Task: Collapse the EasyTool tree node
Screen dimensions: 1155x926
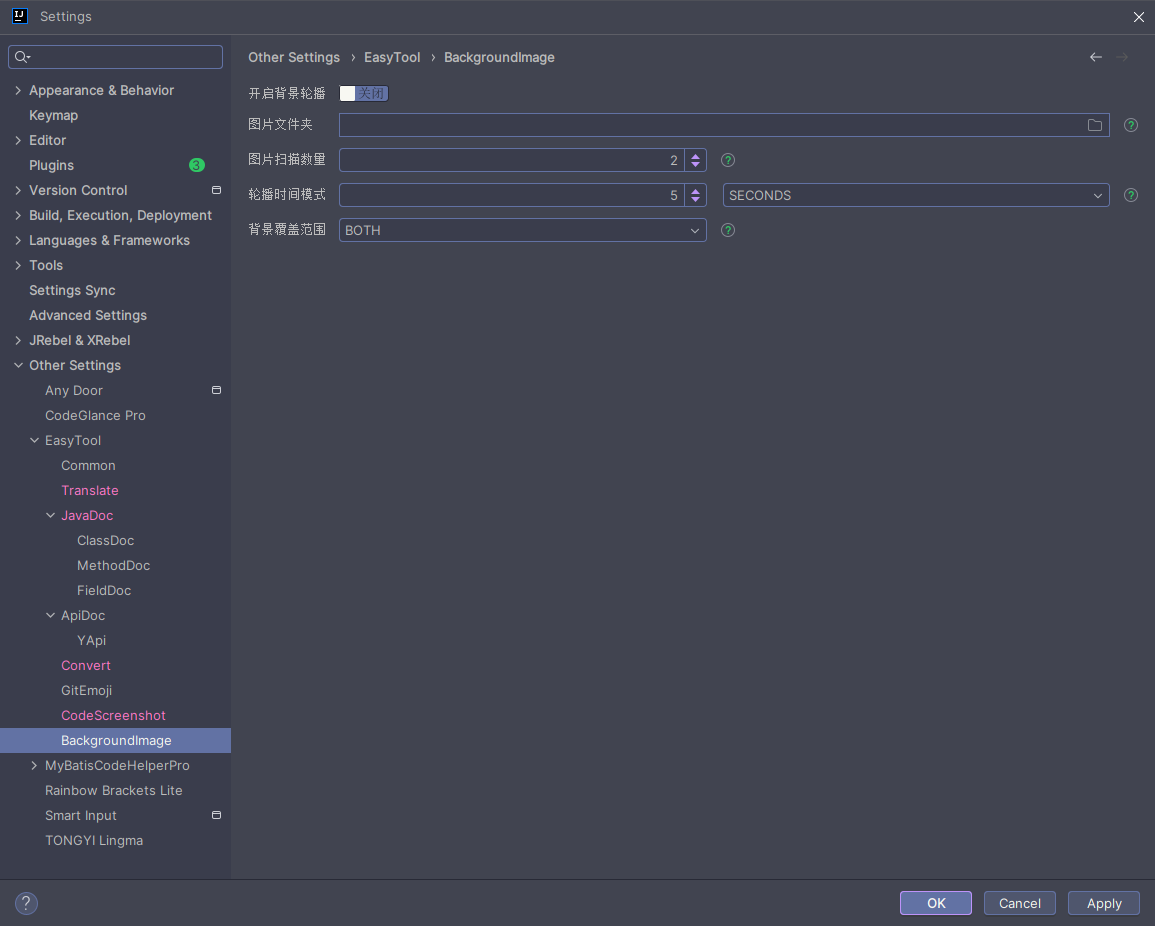Action: coord(35,441)
